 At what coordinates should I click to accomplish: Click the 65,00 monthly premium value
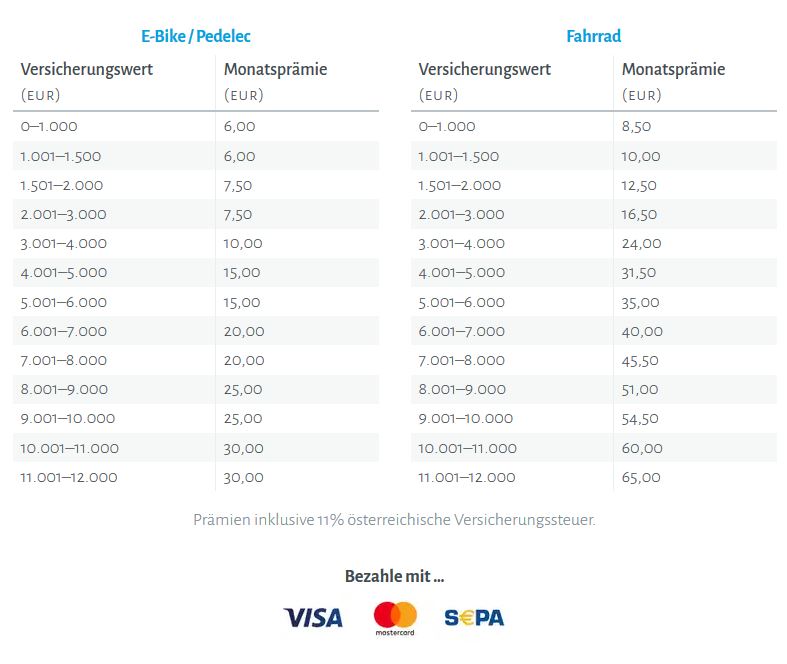641,477
